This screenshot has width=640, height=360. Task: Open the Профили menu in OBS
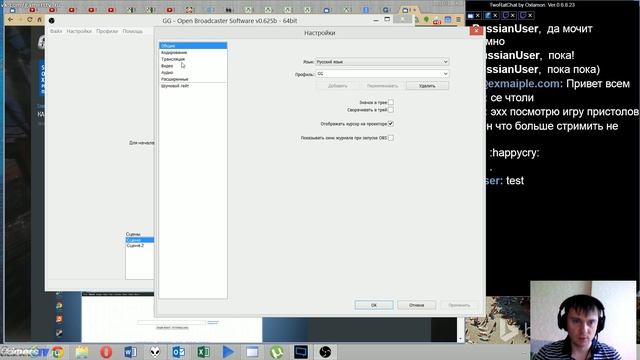(x=107, y=31)
